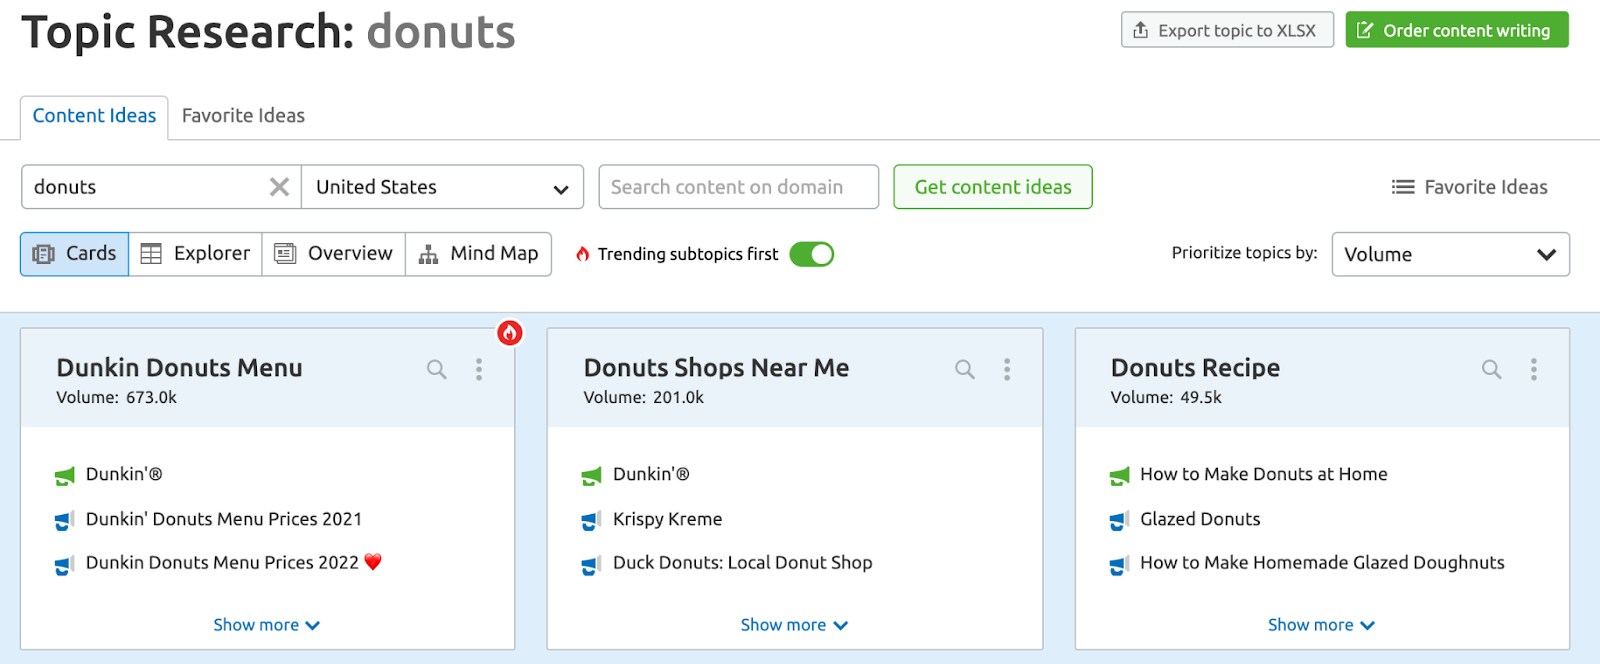Click Export topic to XLSX button
This screenshot has height=664, width=1600.
pos(1226,30)
